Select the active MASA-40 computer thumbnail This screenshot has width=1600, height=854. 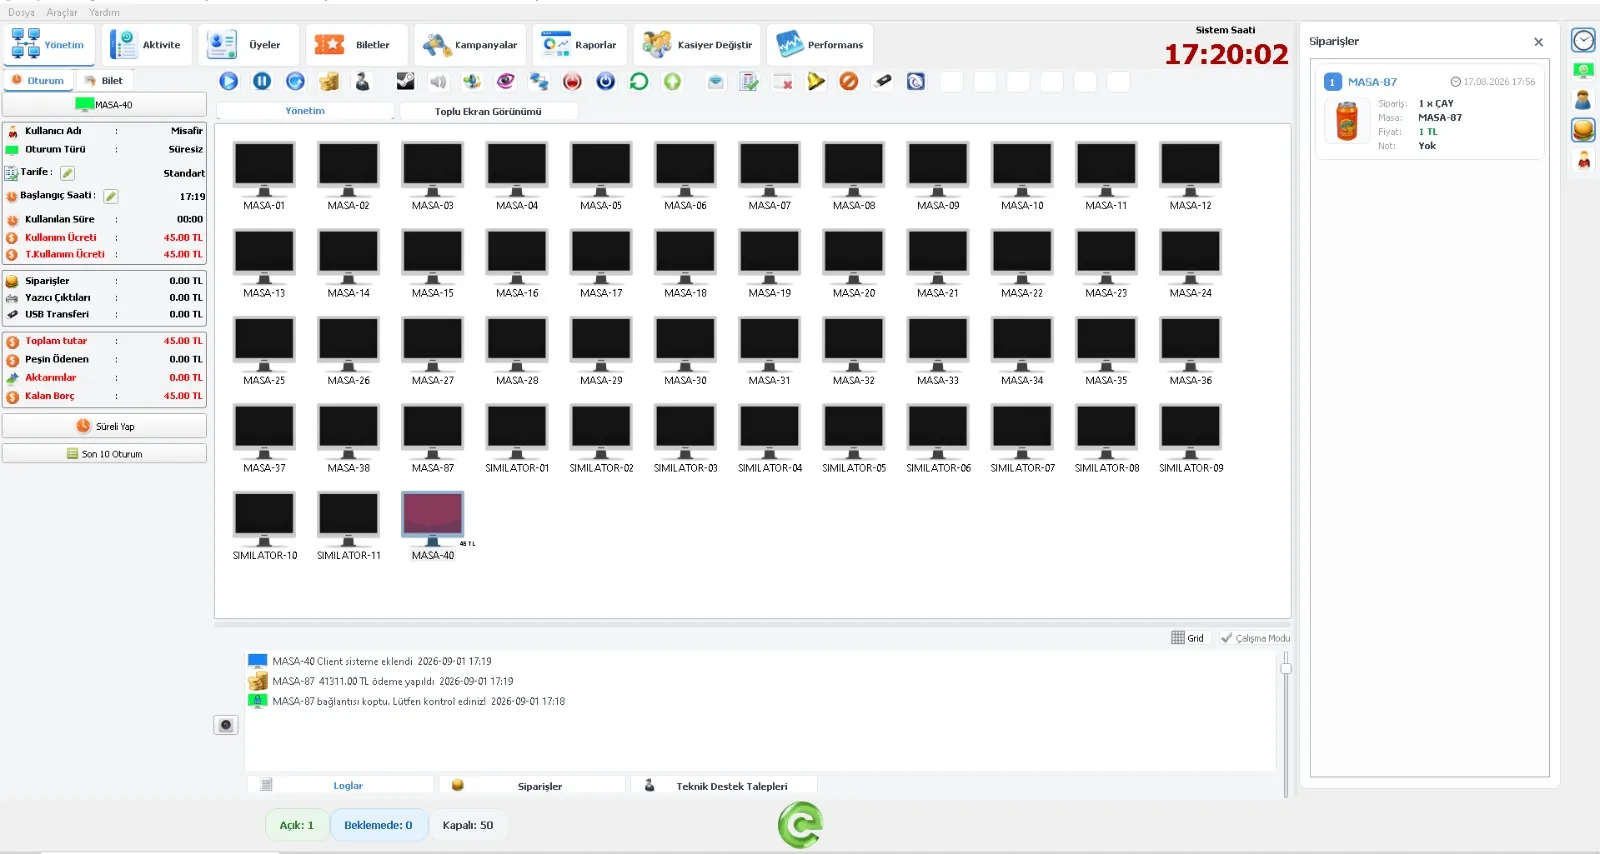433,526
